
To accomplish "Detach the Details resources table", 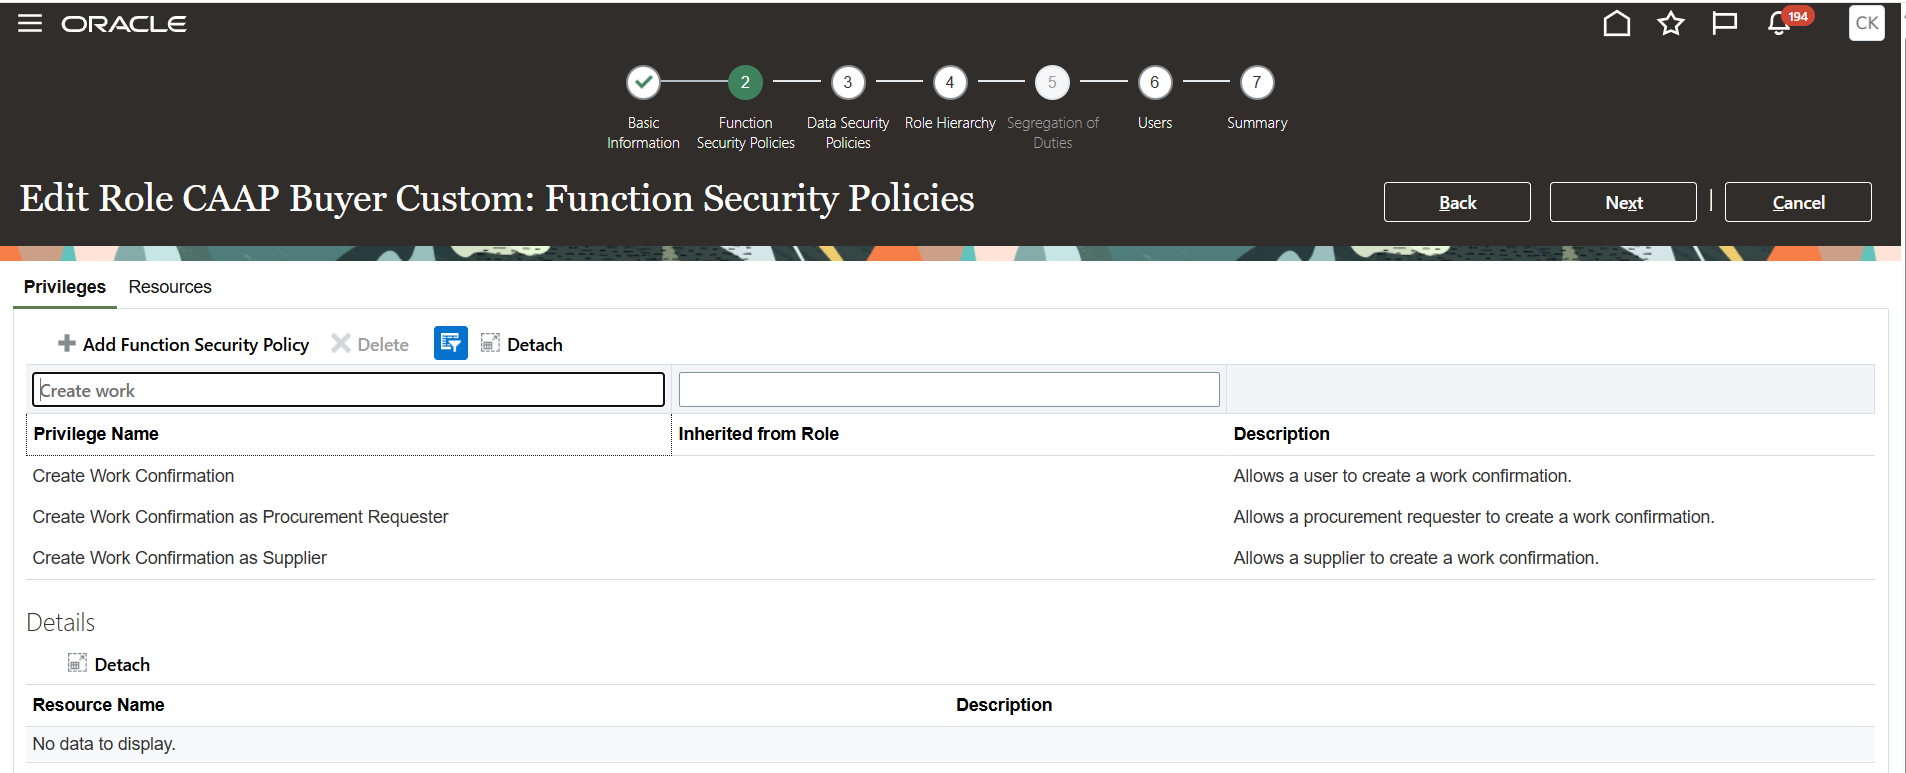I will (x=109, y=664).
